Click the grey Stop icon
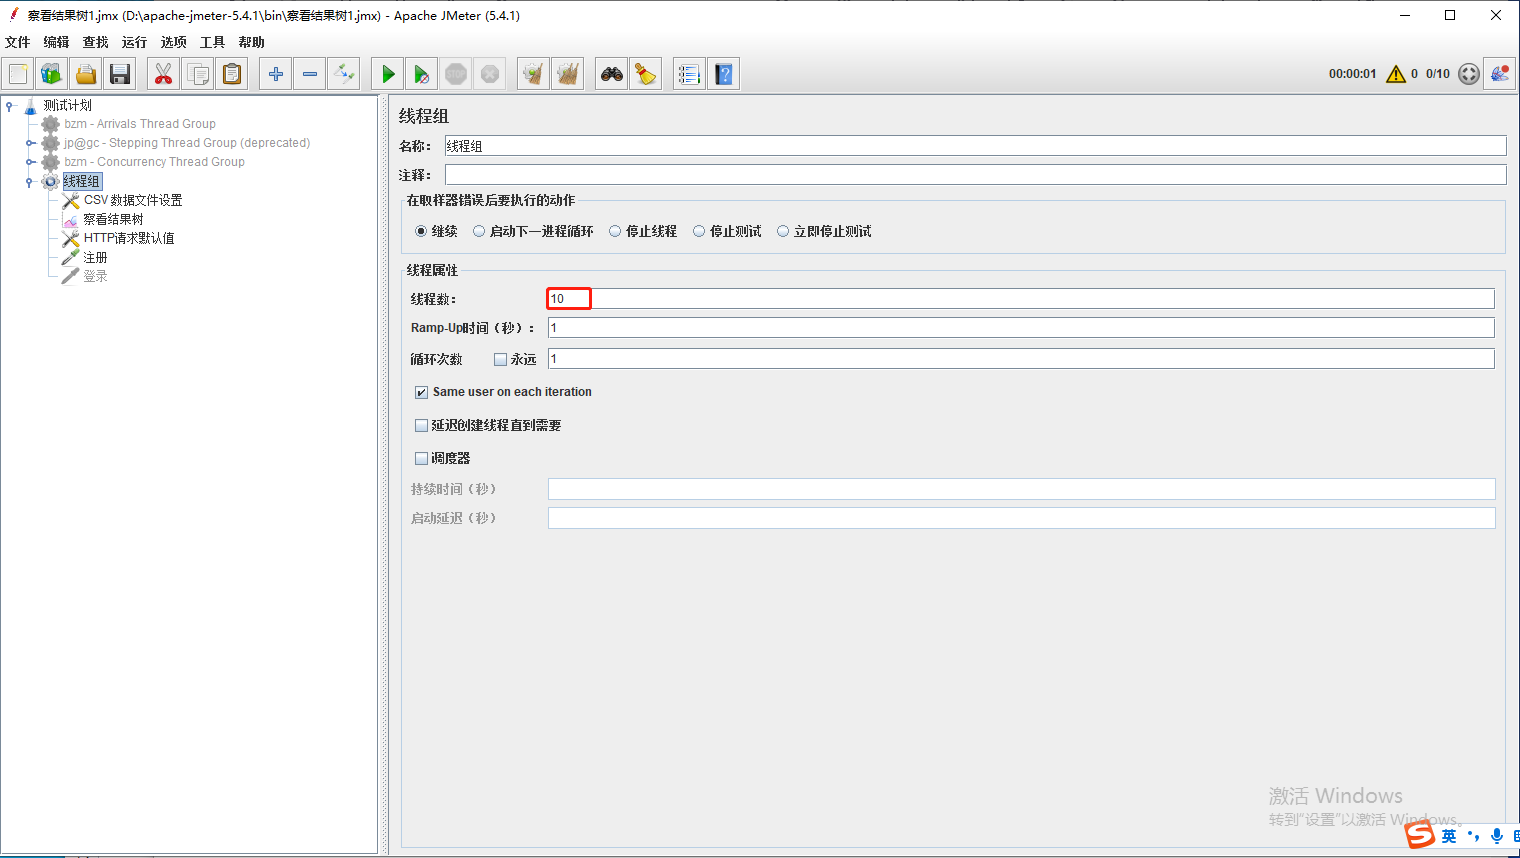The image size is (1520, 858). pyautogui.click(x=456, y=74)
